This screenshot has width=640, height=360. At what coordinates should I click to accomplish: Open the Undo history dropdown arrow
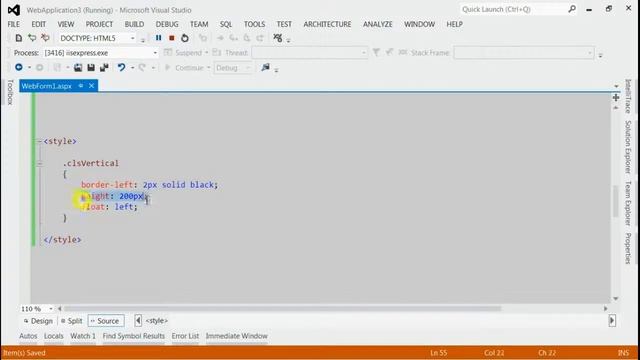(132, 68)
